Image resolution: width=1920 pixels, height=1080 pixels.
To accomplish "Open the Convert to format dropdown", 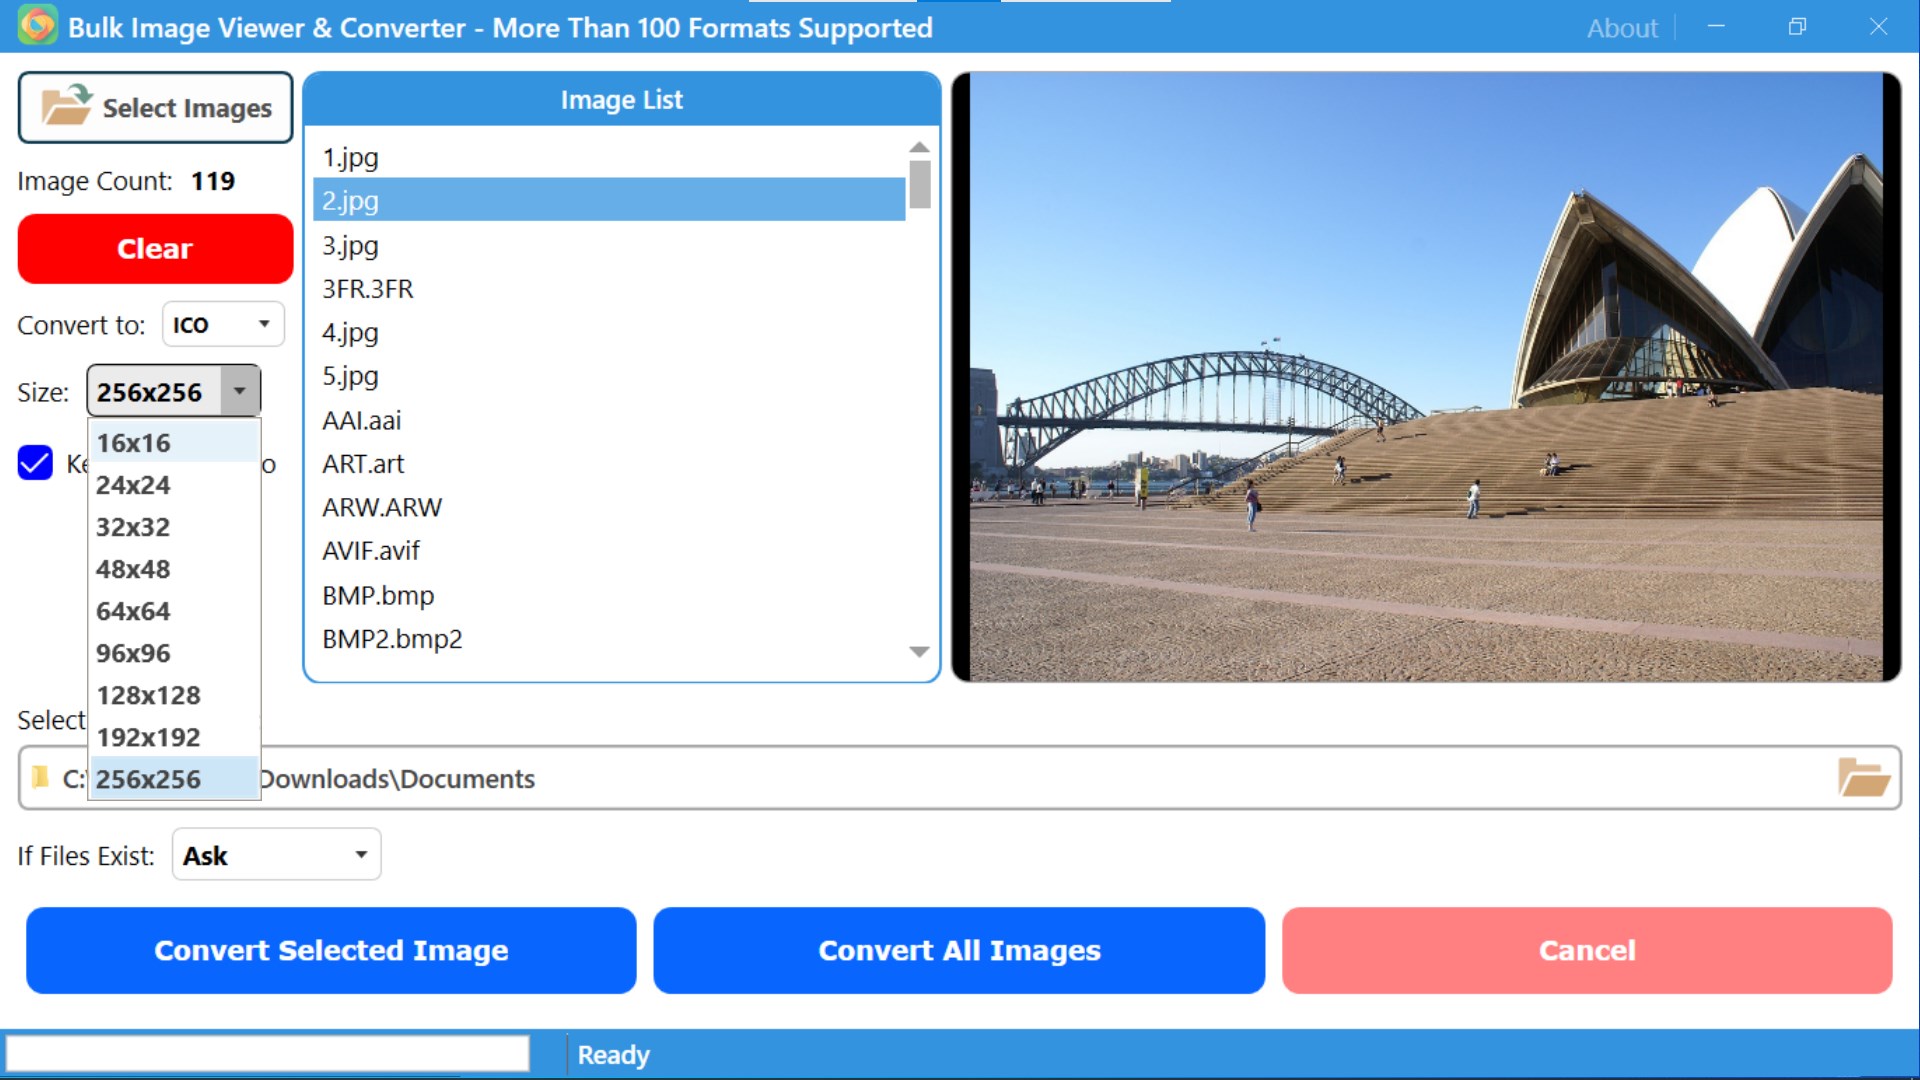I will pyautogui.click(x=223, y=324).
